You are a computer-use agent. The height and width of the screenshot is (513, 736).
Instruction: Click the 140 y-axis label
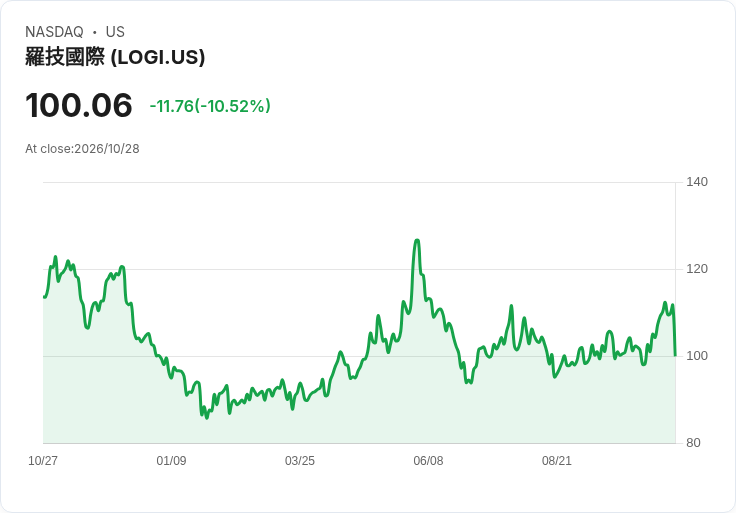[697, 182]
